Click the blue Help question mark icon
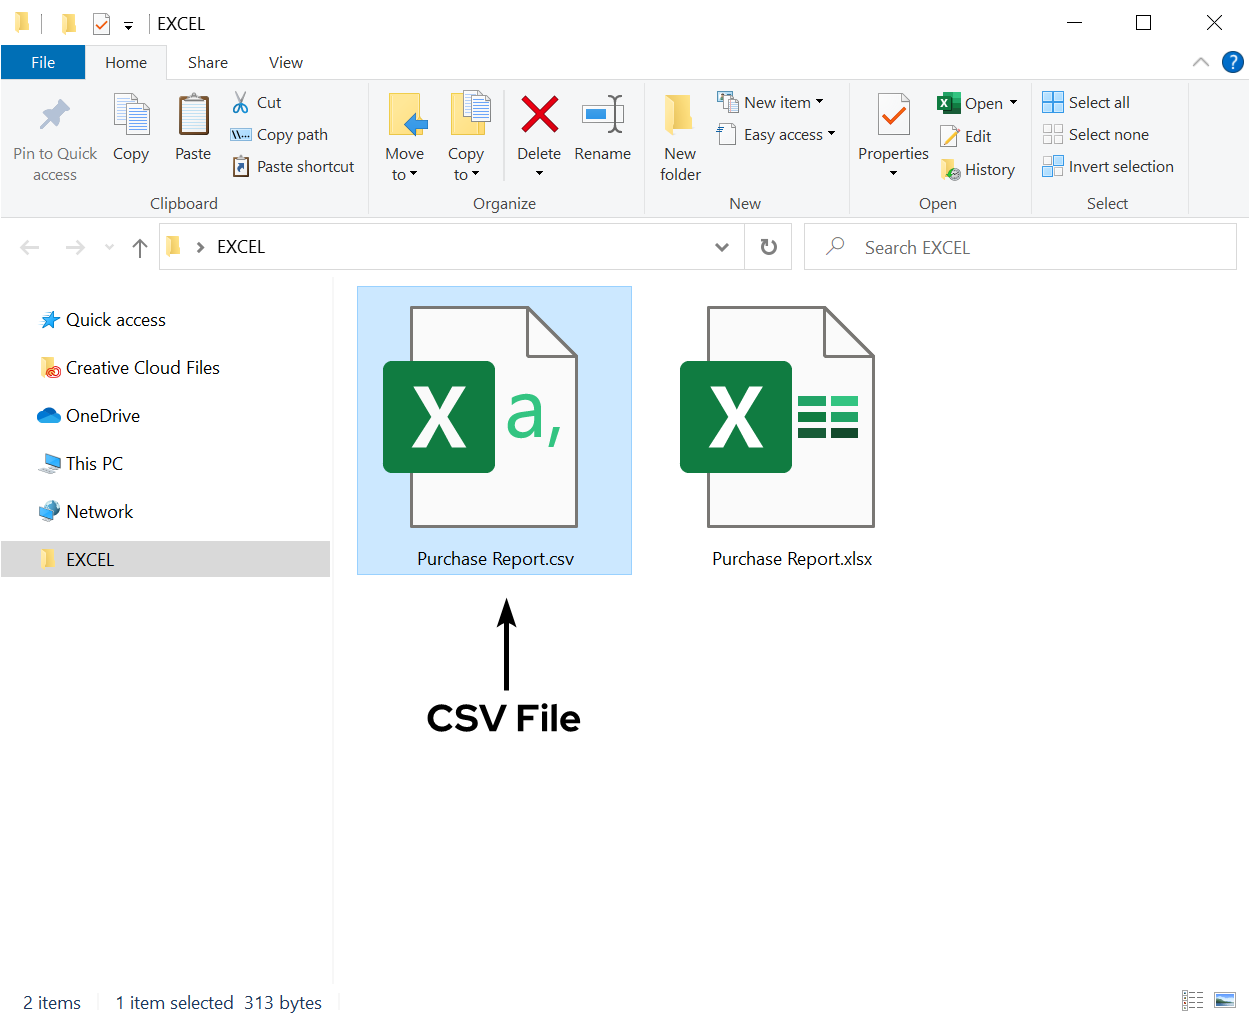Screen dimensions: 1250x1020 point(1232,62)
